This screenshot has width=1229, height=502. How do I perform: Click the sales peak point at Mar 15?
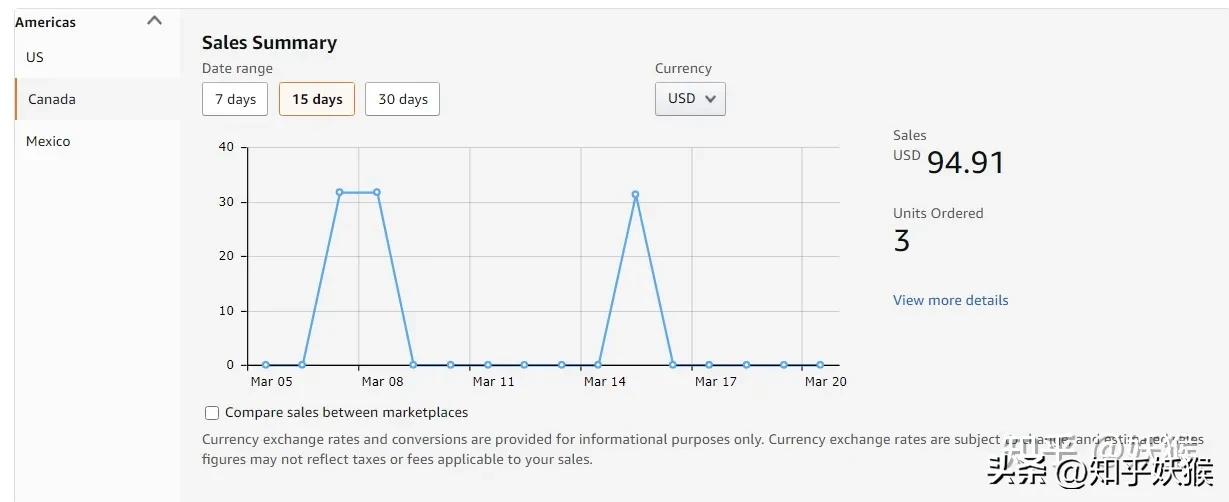click(x=635, y=195)
